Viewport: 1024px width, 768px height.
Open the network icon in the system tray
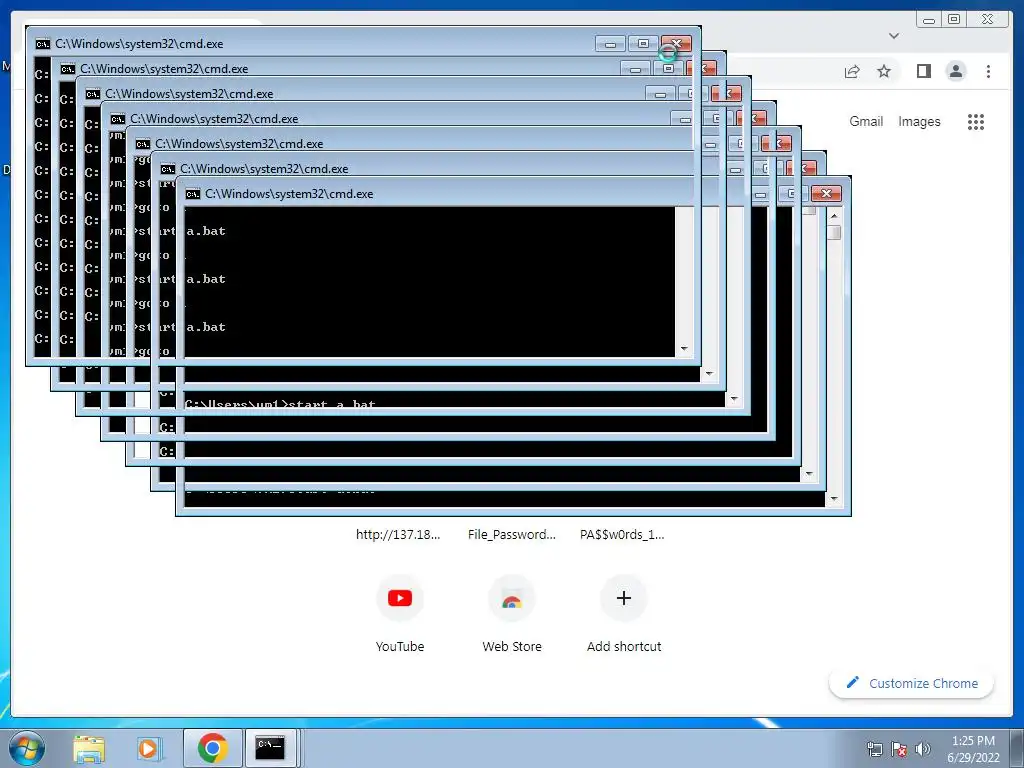pos(874,748)
